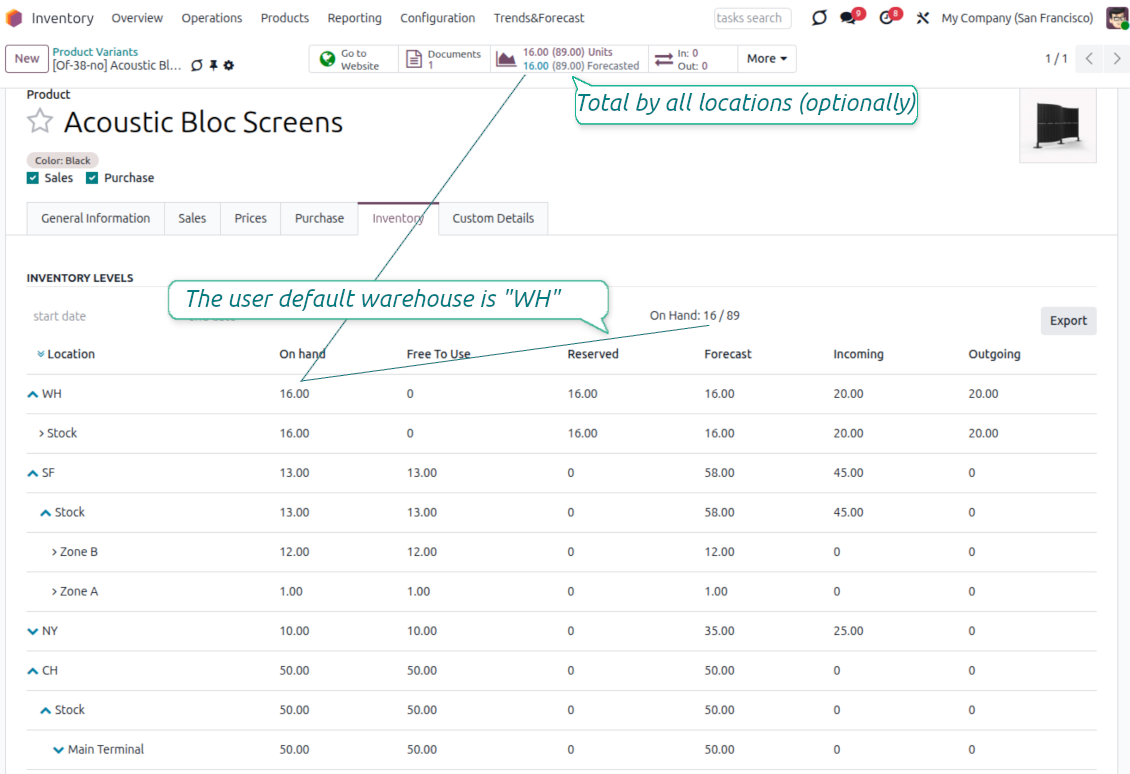Screen dimensions: 1130x774
Task: Open the Documents smart button
Action: pos(444,58)
